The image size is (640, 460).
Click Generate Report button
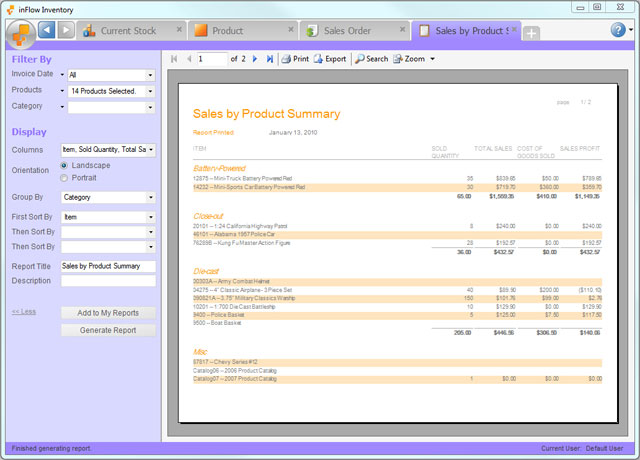click(x=108, y=330)
